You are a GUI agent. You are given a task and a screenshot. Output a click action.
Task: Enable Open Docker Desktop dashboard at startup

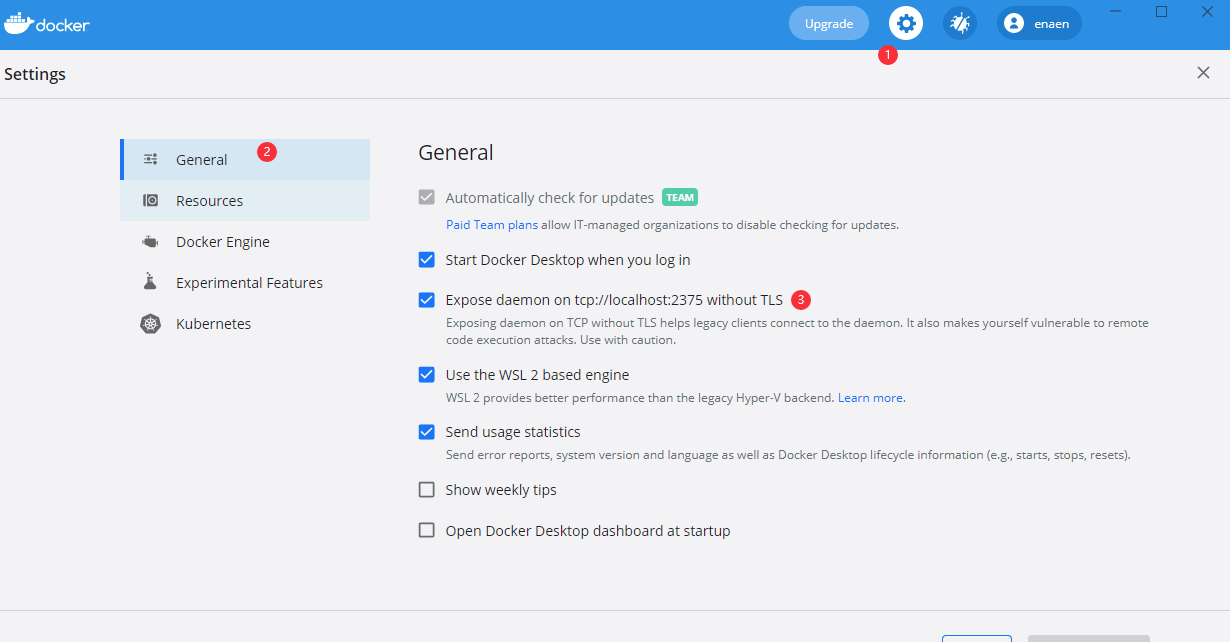point(427,531)
